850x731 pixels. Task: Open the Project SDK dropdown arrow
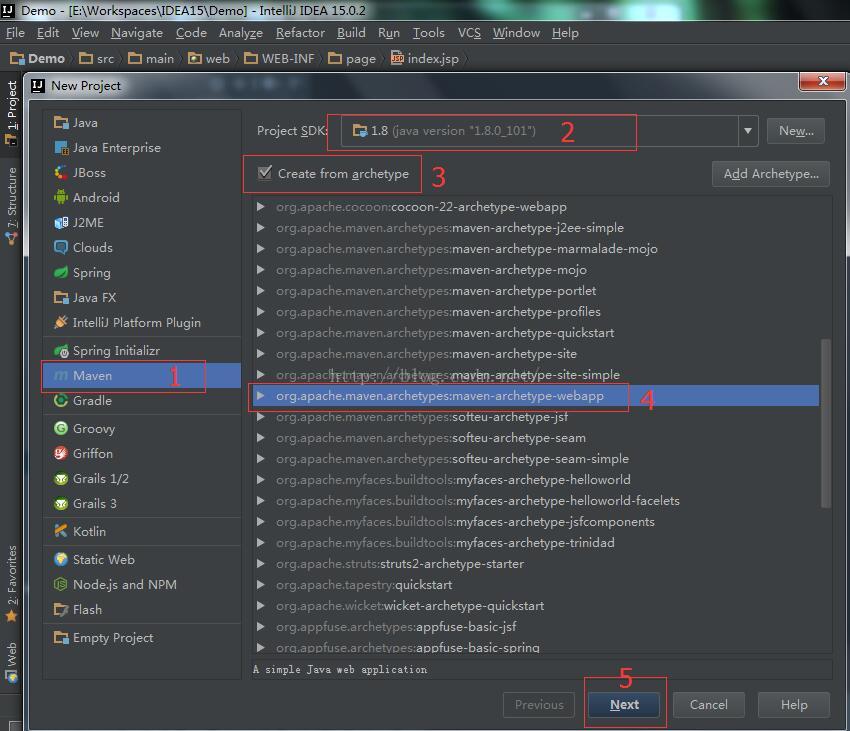pyautogui.click(x=748, y=131)
